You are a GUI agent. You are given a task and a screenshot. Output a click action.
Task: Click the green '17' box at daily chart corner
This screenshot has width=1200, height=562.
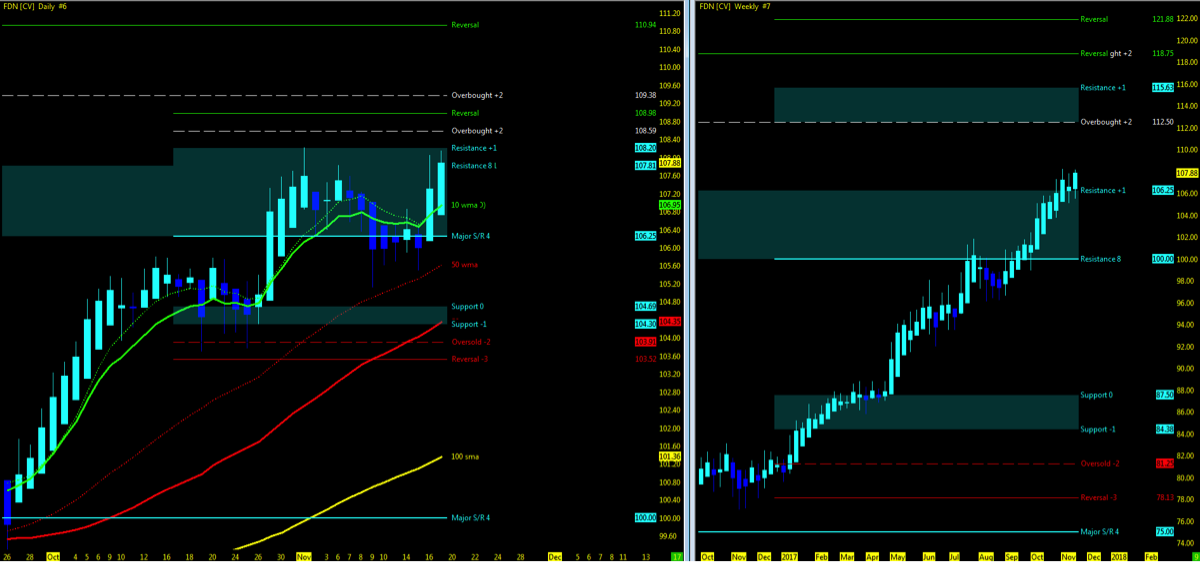676,555
